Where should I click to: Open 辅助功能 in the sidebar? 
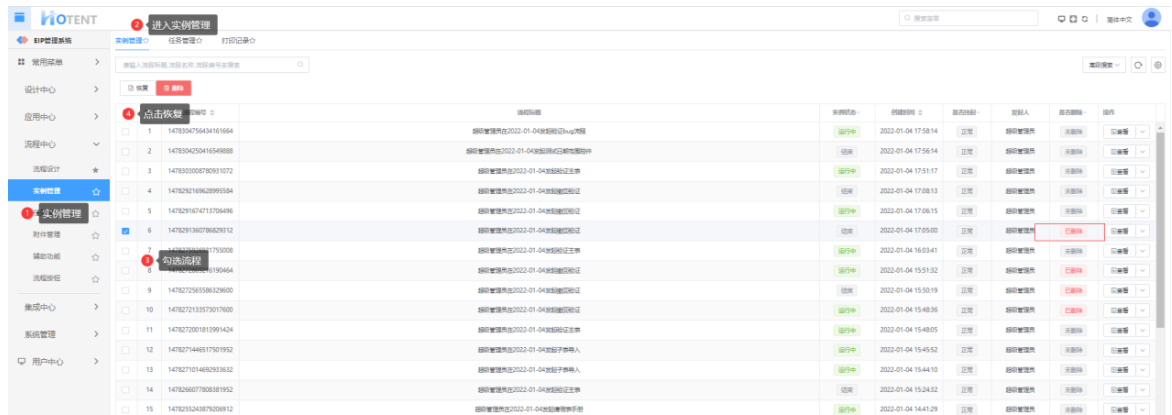pyautogui.click(x=46, y=256)
